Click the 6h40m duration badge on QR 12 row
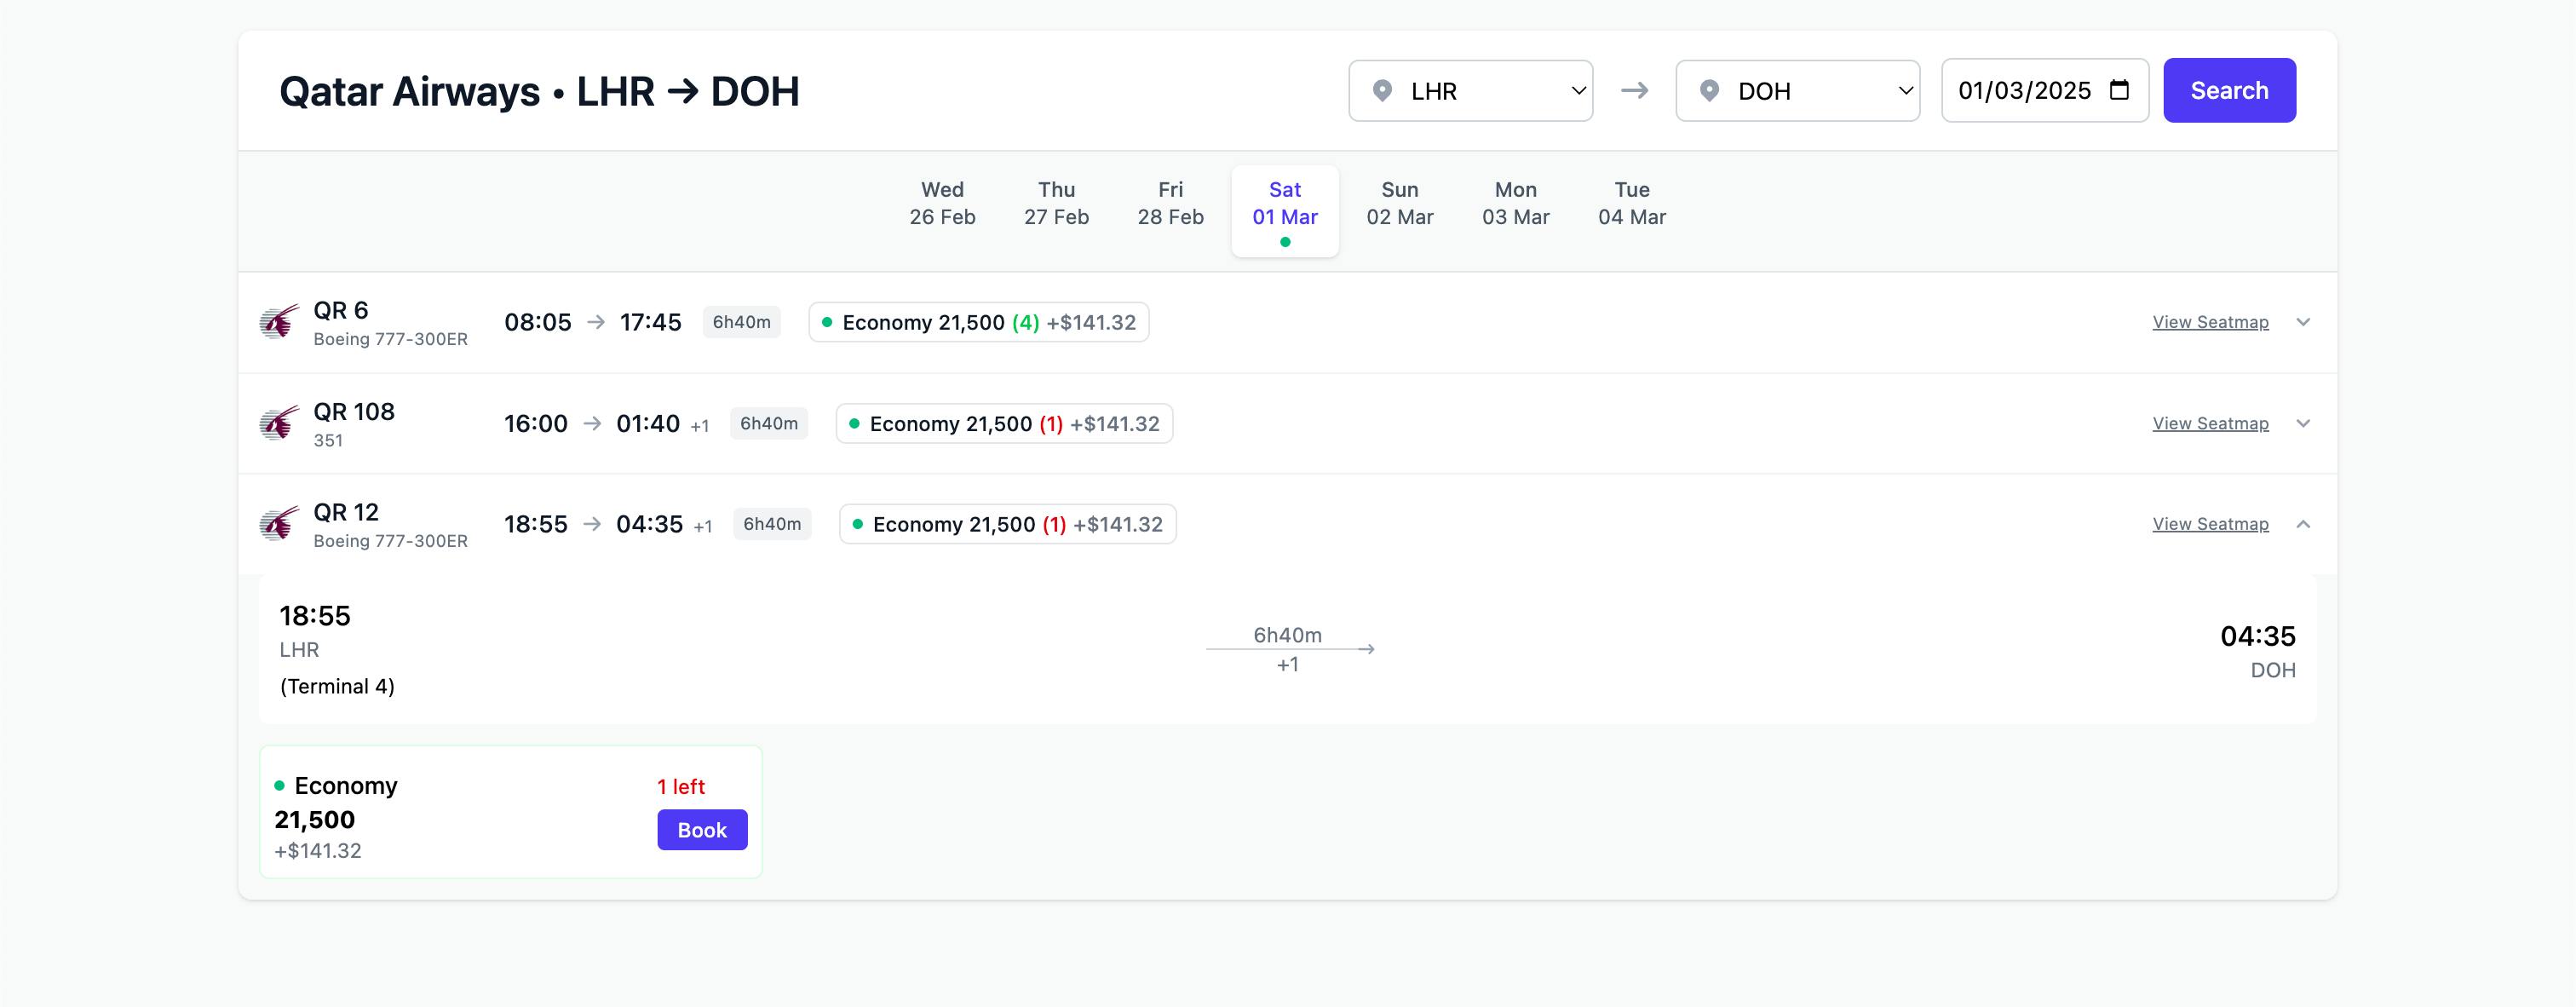The height and width of the screenshot is (1007, 2576). tap(772, 524)
